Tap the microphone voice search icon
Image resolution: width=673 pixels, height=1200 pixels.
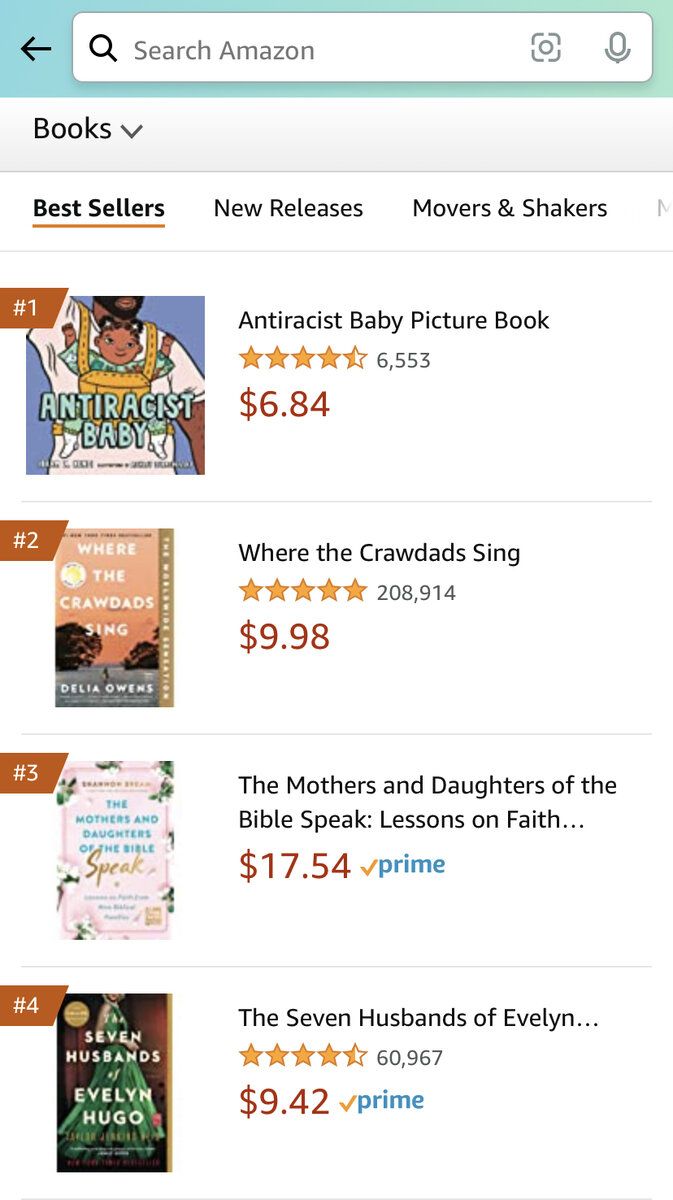[618, 48]
